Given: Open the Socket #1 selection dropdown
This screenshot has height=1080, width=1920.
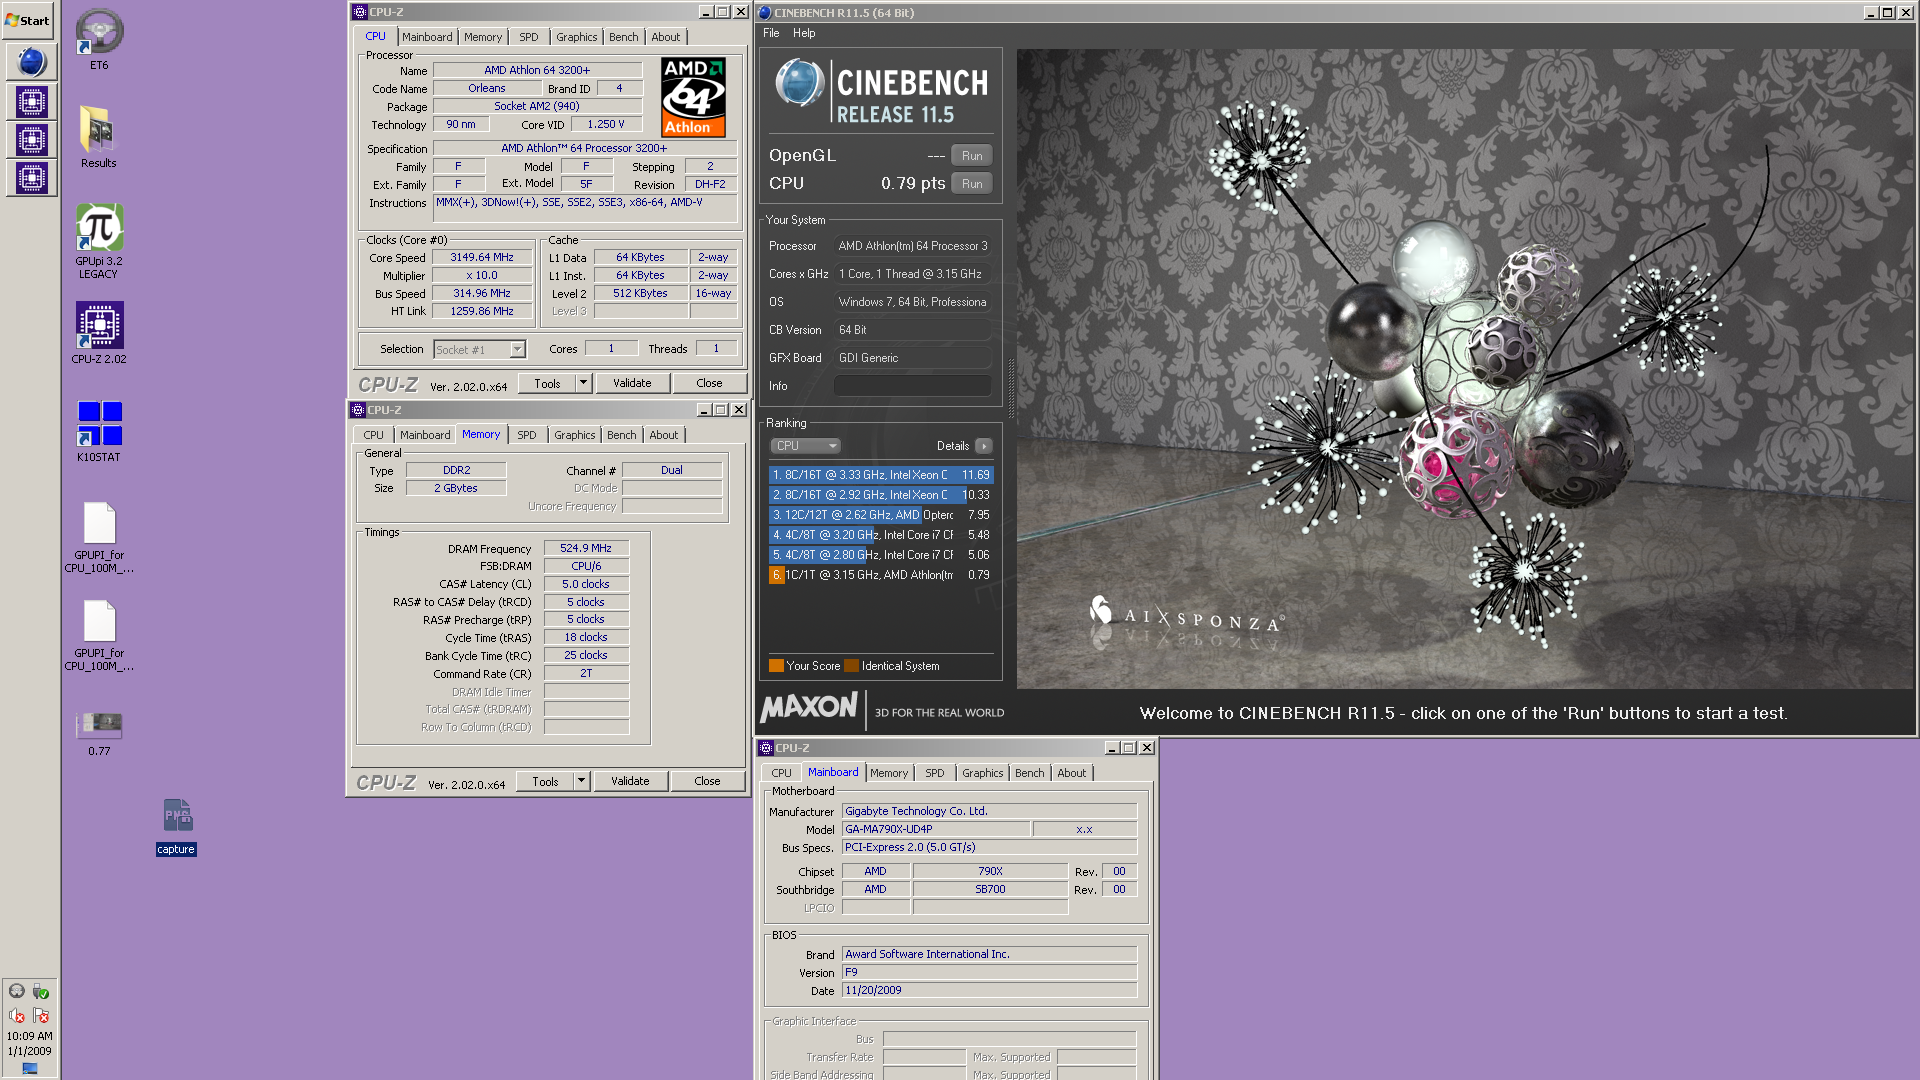Looking at the screenshot, I should pos(517,349).
